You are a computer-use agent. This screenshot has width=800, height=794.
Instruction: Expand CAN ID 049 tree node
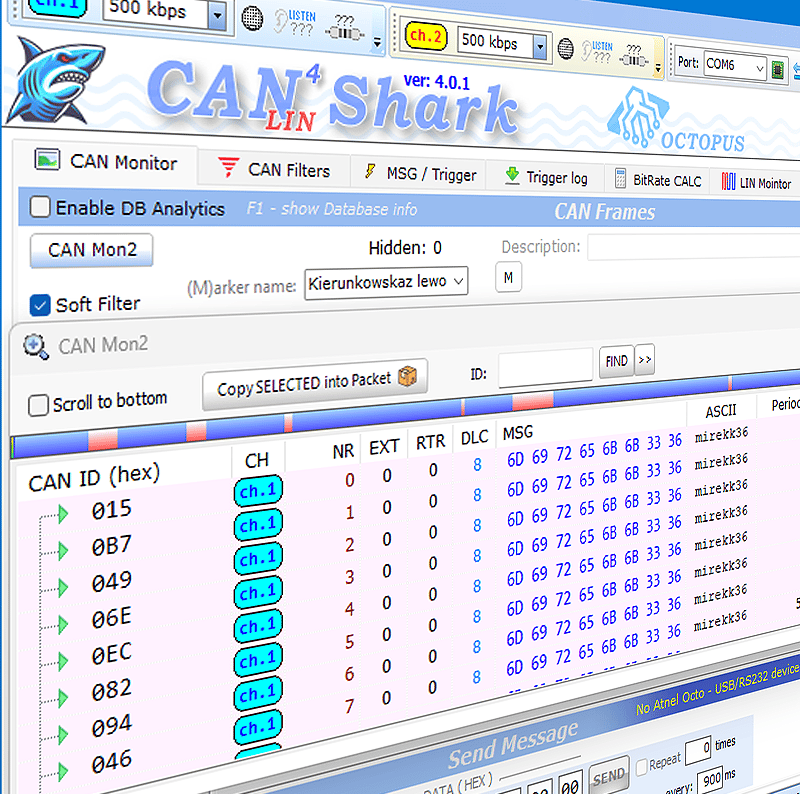click(x=63, y=587)
